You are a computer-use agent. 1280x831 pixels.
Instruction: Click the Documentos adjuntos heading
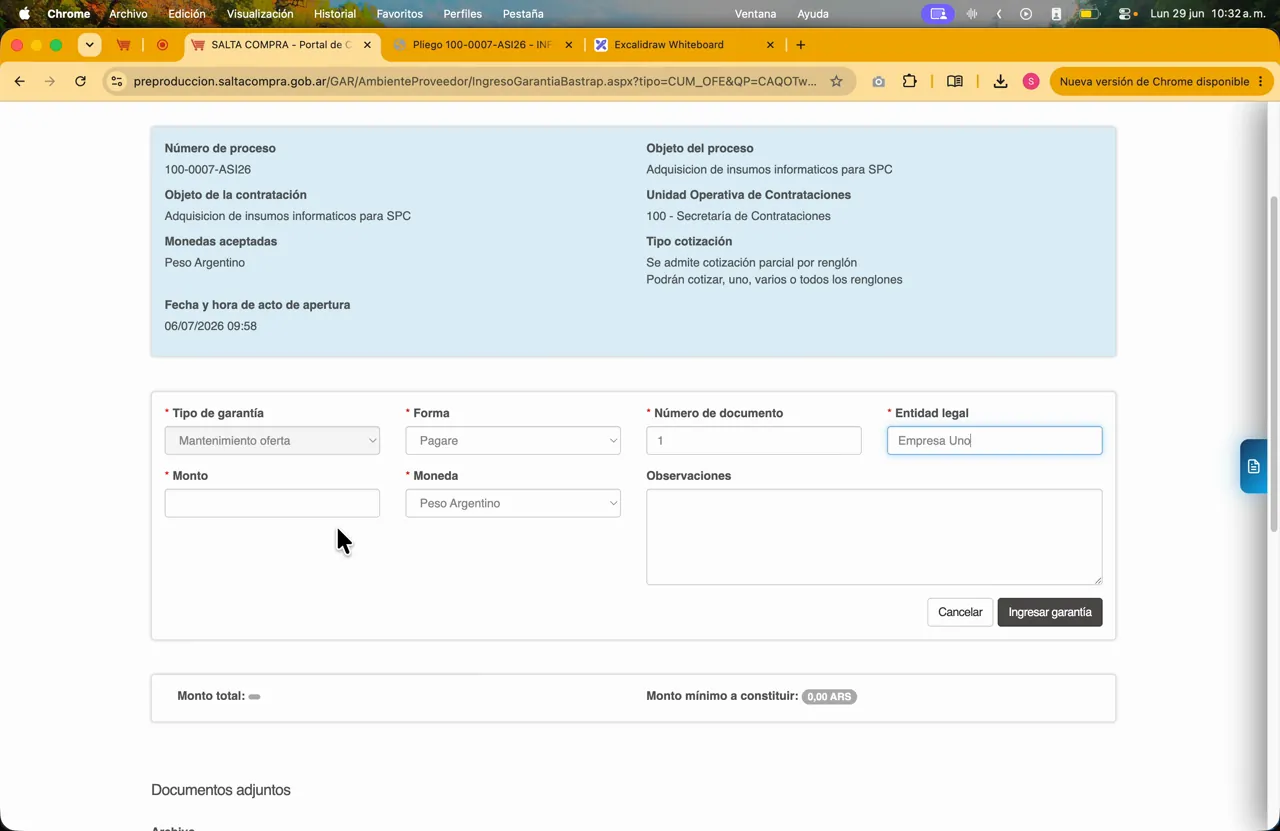(221, 790)
